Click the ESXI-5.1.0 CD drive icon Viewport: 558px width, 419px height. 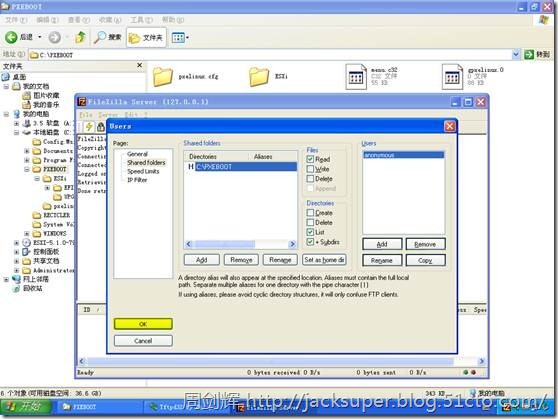tap(26, 242)
